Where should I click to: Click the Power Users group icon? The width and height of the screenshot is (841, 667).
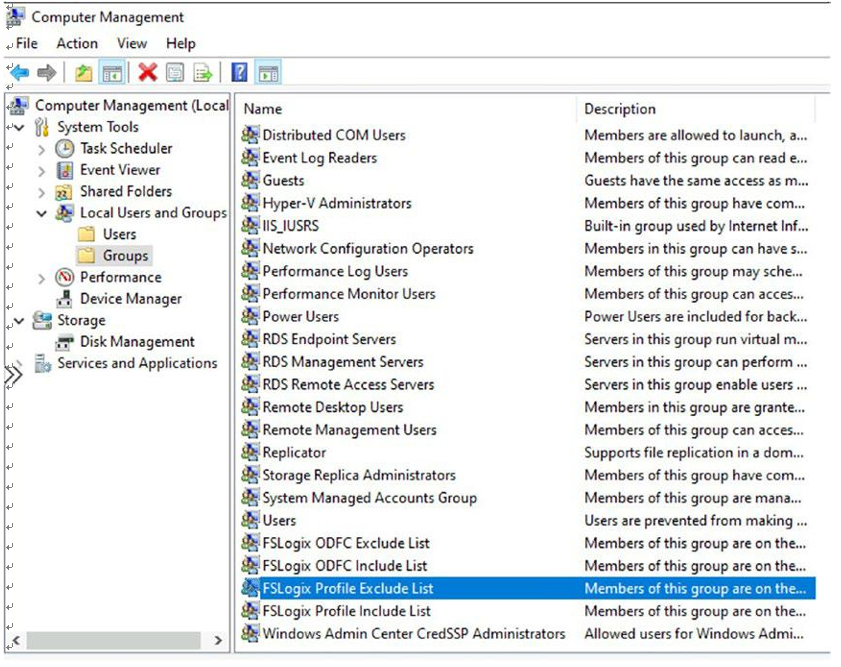pyautogui.click(x=250, y=316)
